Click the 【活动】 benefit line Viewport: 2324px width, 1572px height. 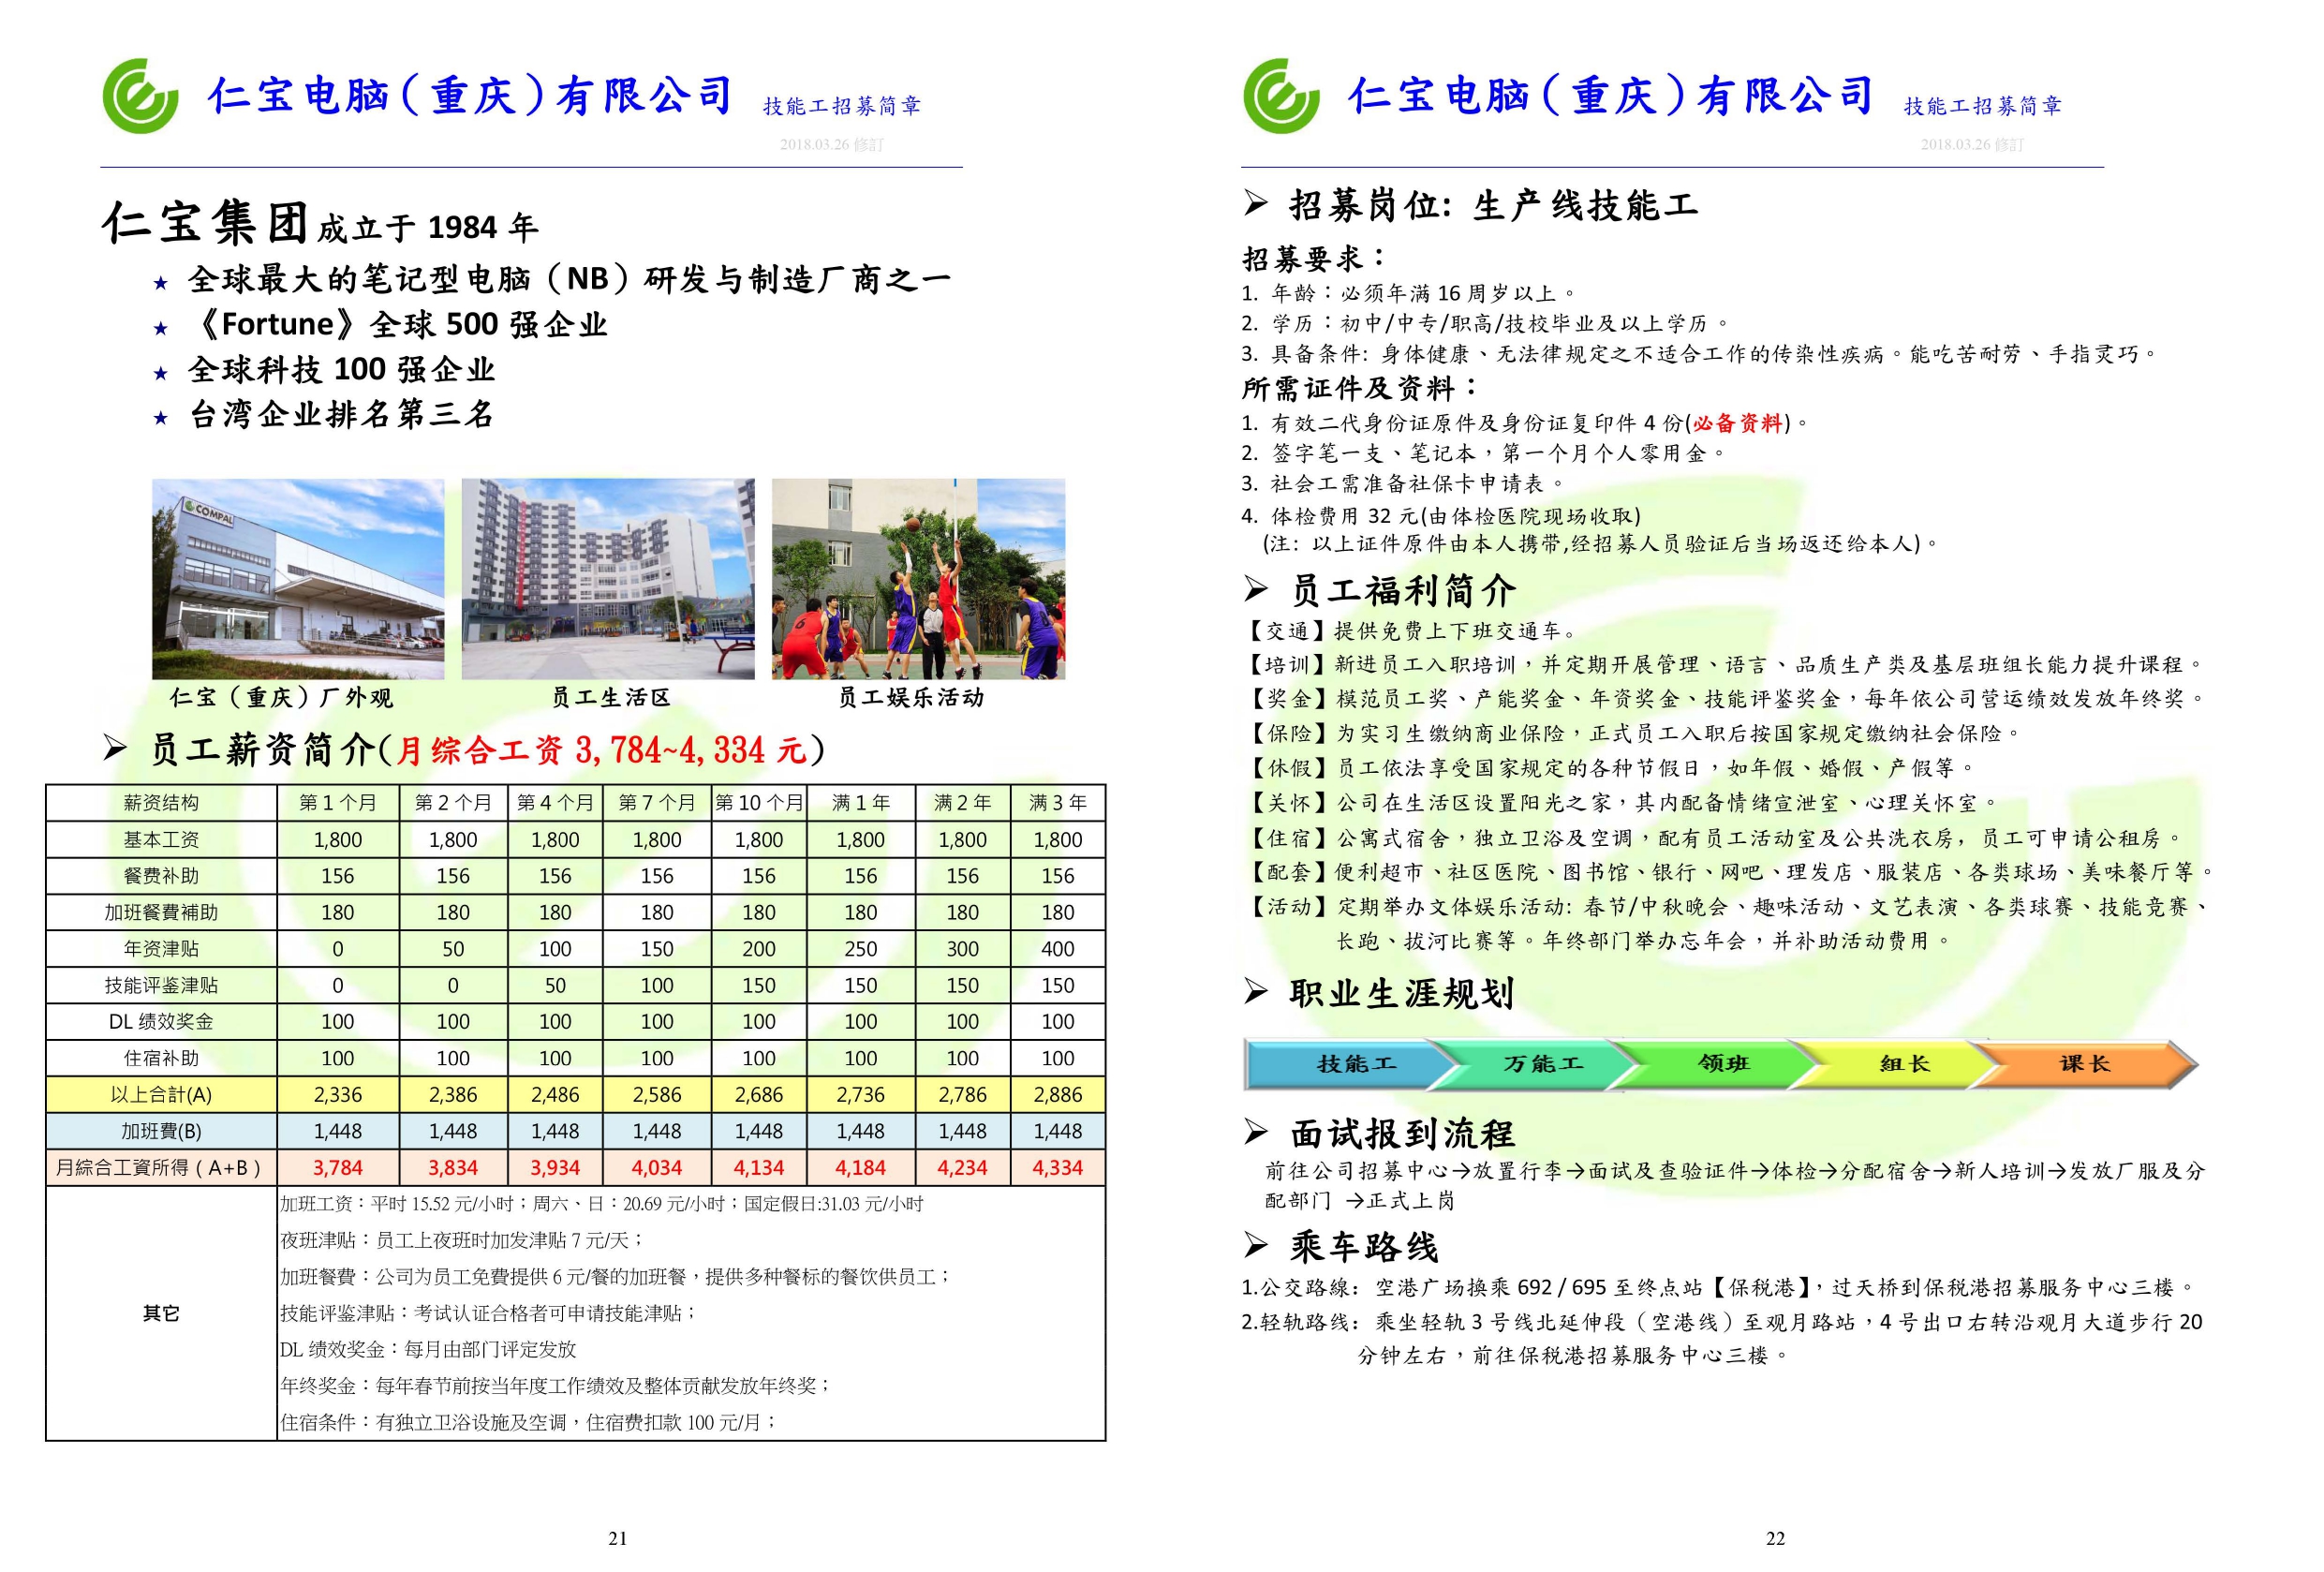point(1728,923)
